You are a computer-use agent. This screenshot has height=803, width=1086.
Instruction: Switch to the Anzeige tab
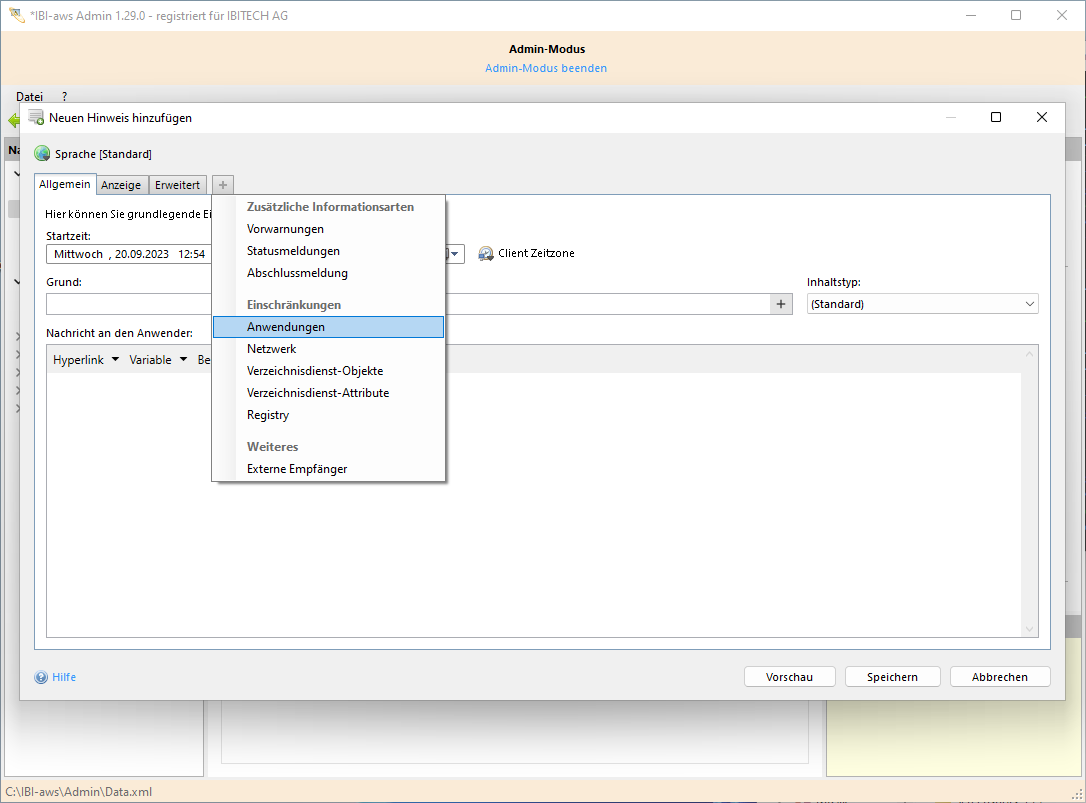121,185
